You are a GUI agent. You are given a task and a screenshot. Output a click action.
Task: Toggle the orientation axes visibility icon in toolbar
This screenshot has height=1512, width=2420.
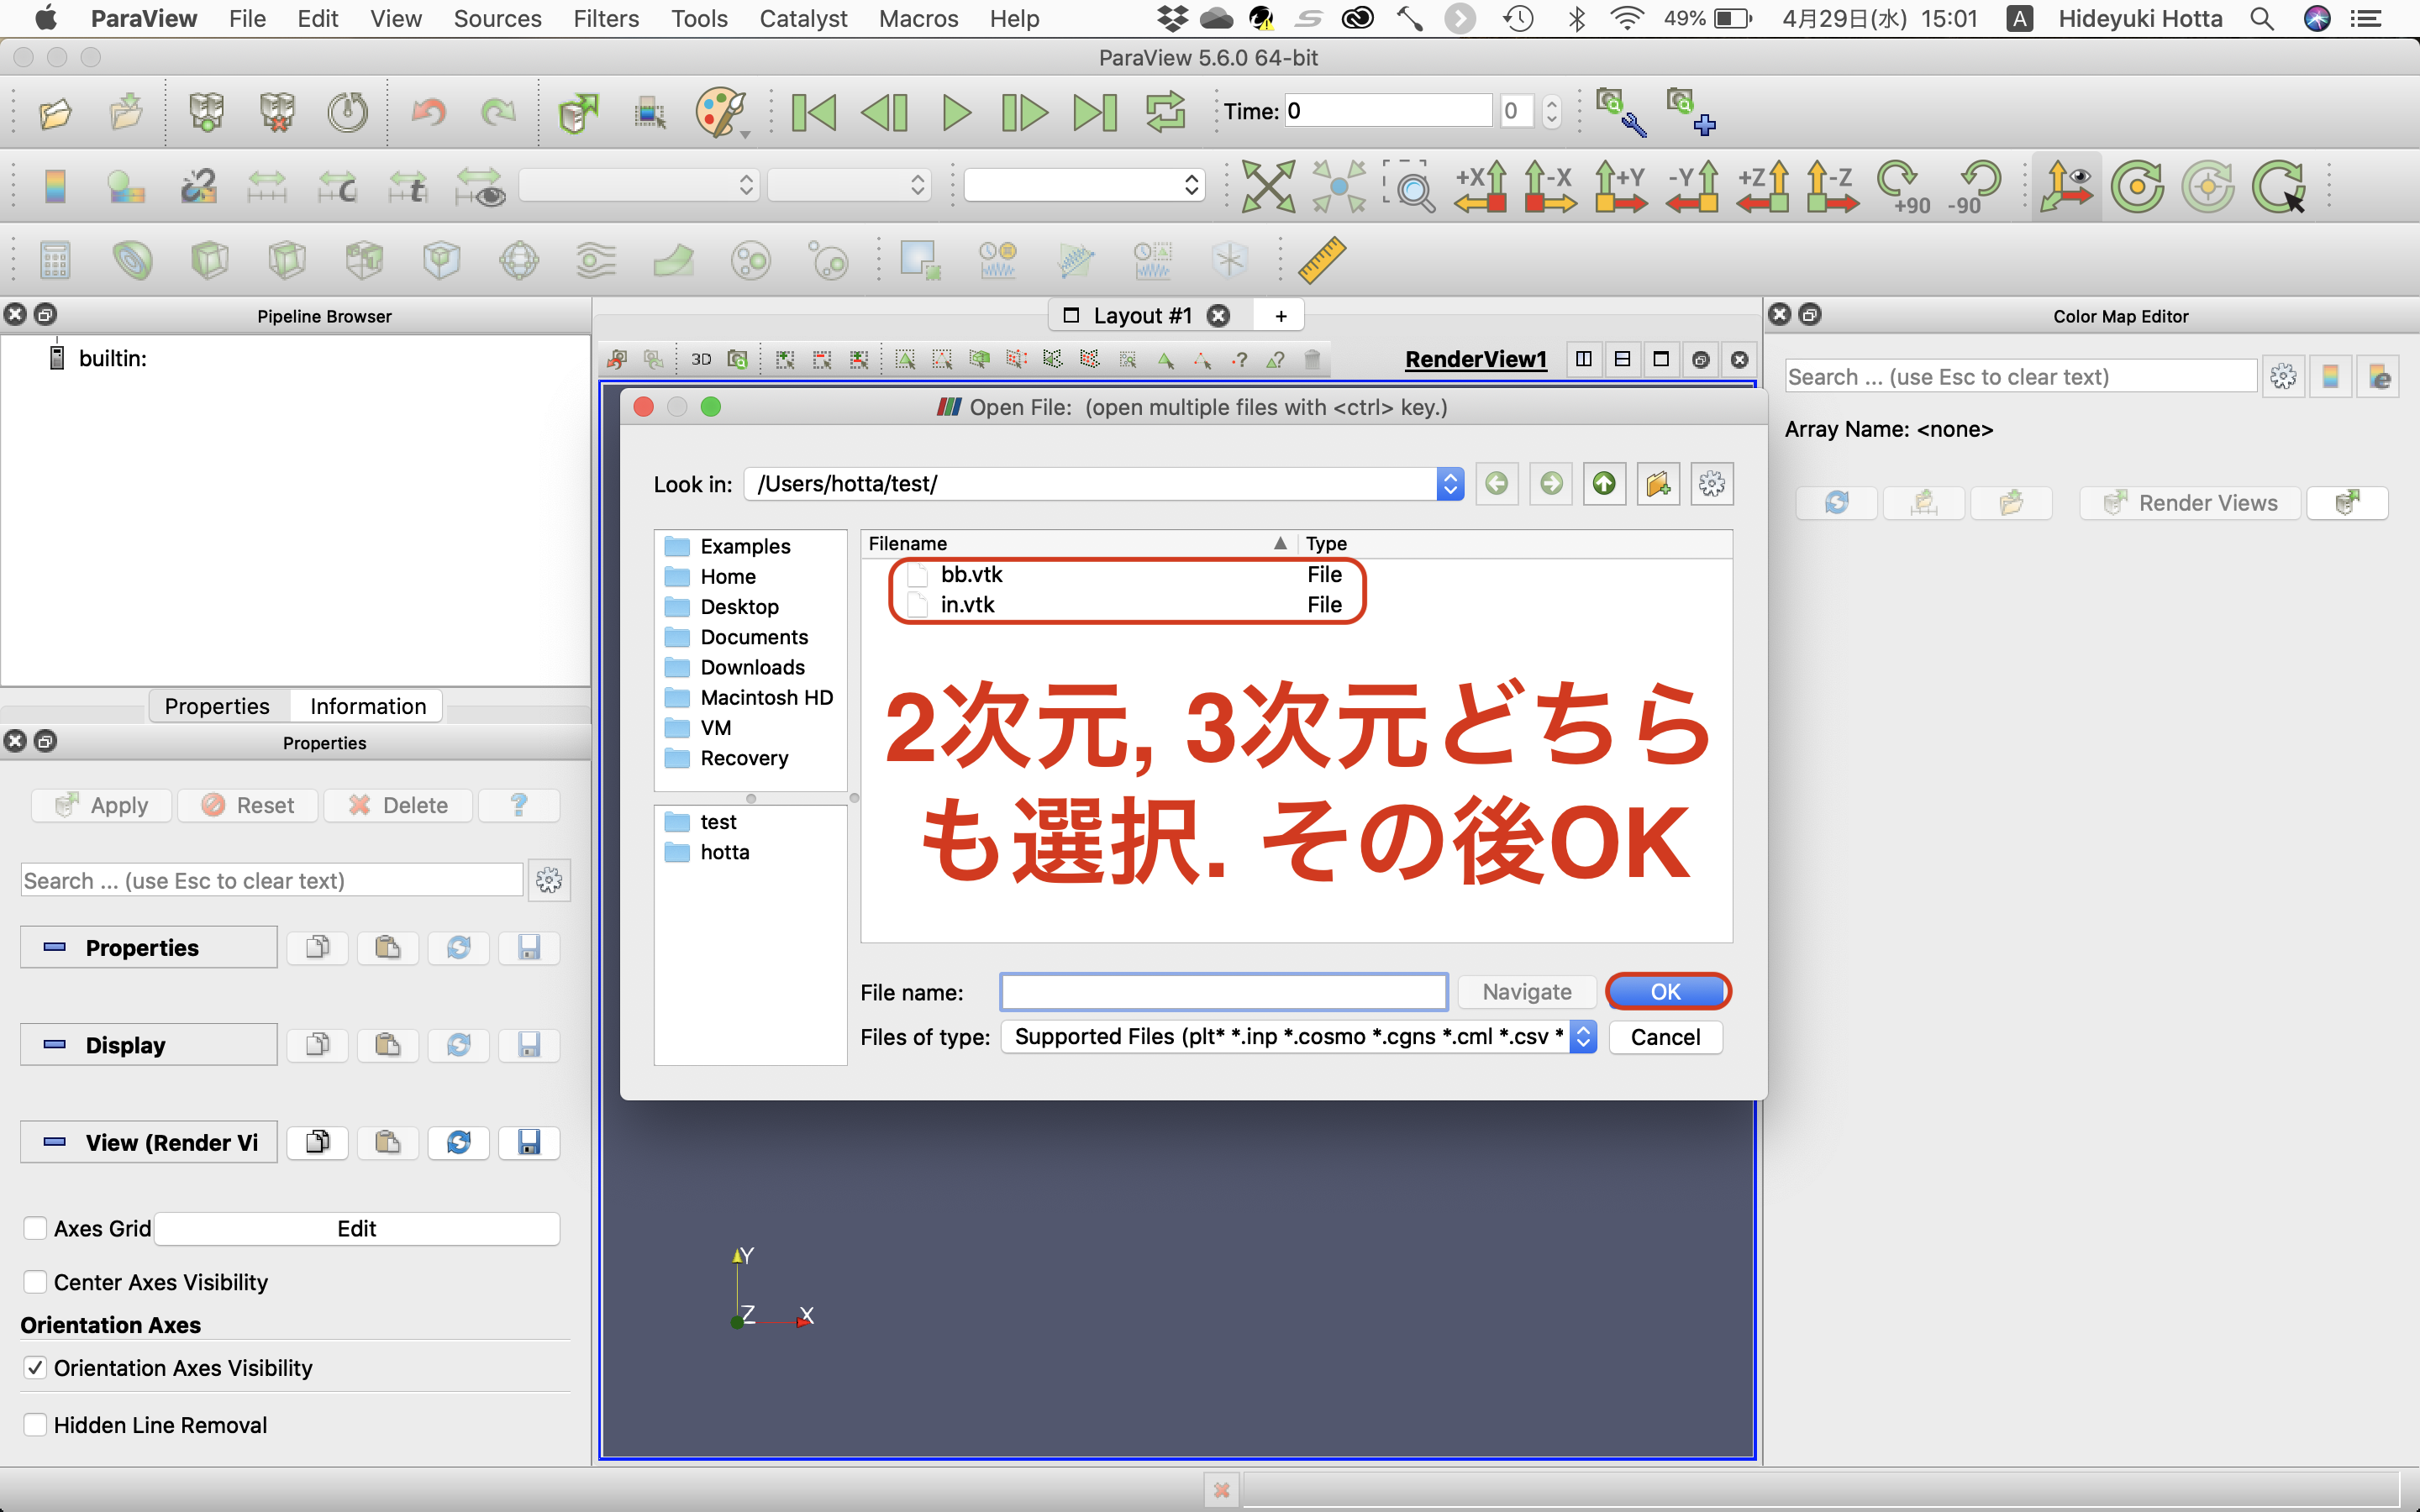pyautogui.click(x=2066, y=186)
